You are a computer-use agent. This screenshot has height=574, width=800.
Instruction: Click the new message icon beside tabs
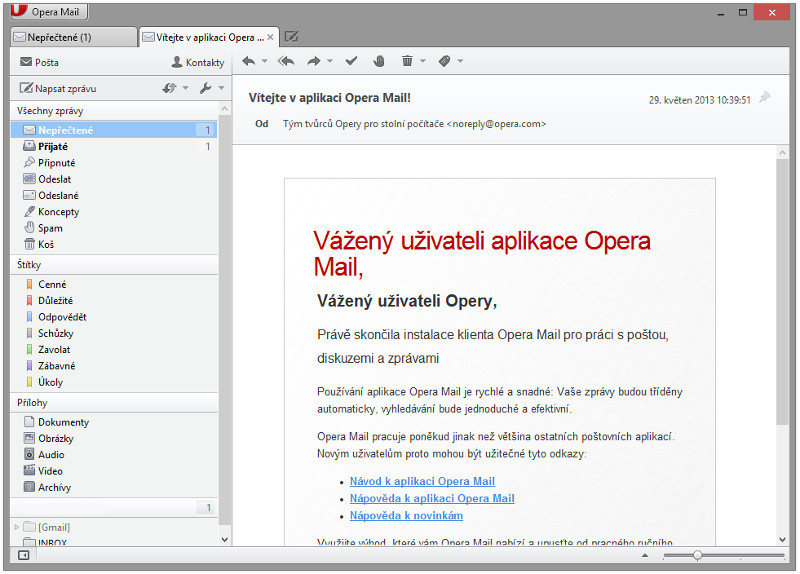click(292, 37)
